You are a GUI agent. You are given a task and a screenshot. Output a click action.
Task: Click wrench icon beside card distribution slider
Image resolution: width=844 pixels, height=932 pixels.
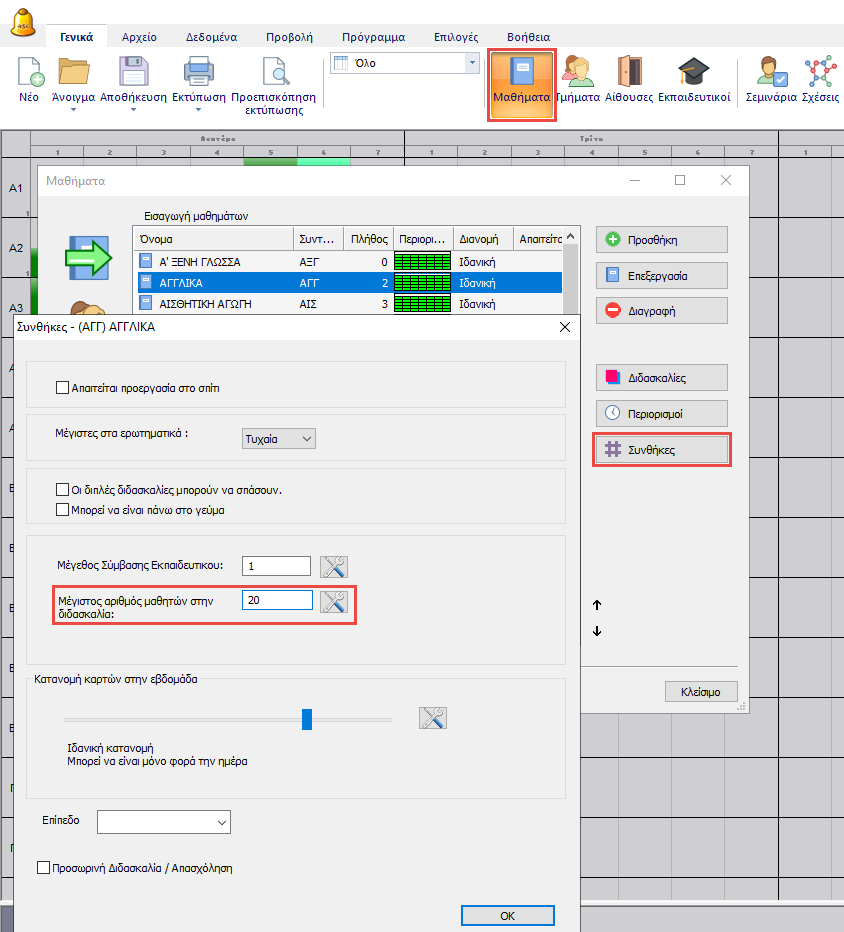click(432, 718)
